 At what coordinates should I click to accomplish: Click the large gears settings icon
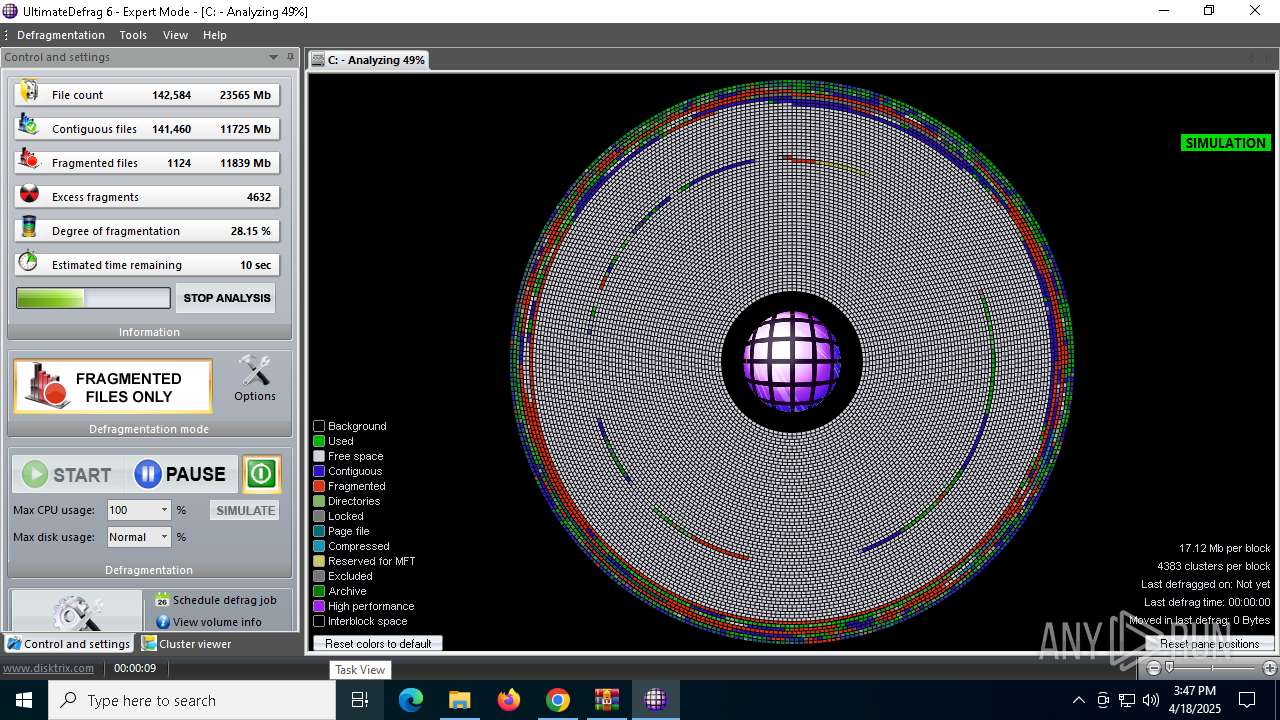[77, 611]
